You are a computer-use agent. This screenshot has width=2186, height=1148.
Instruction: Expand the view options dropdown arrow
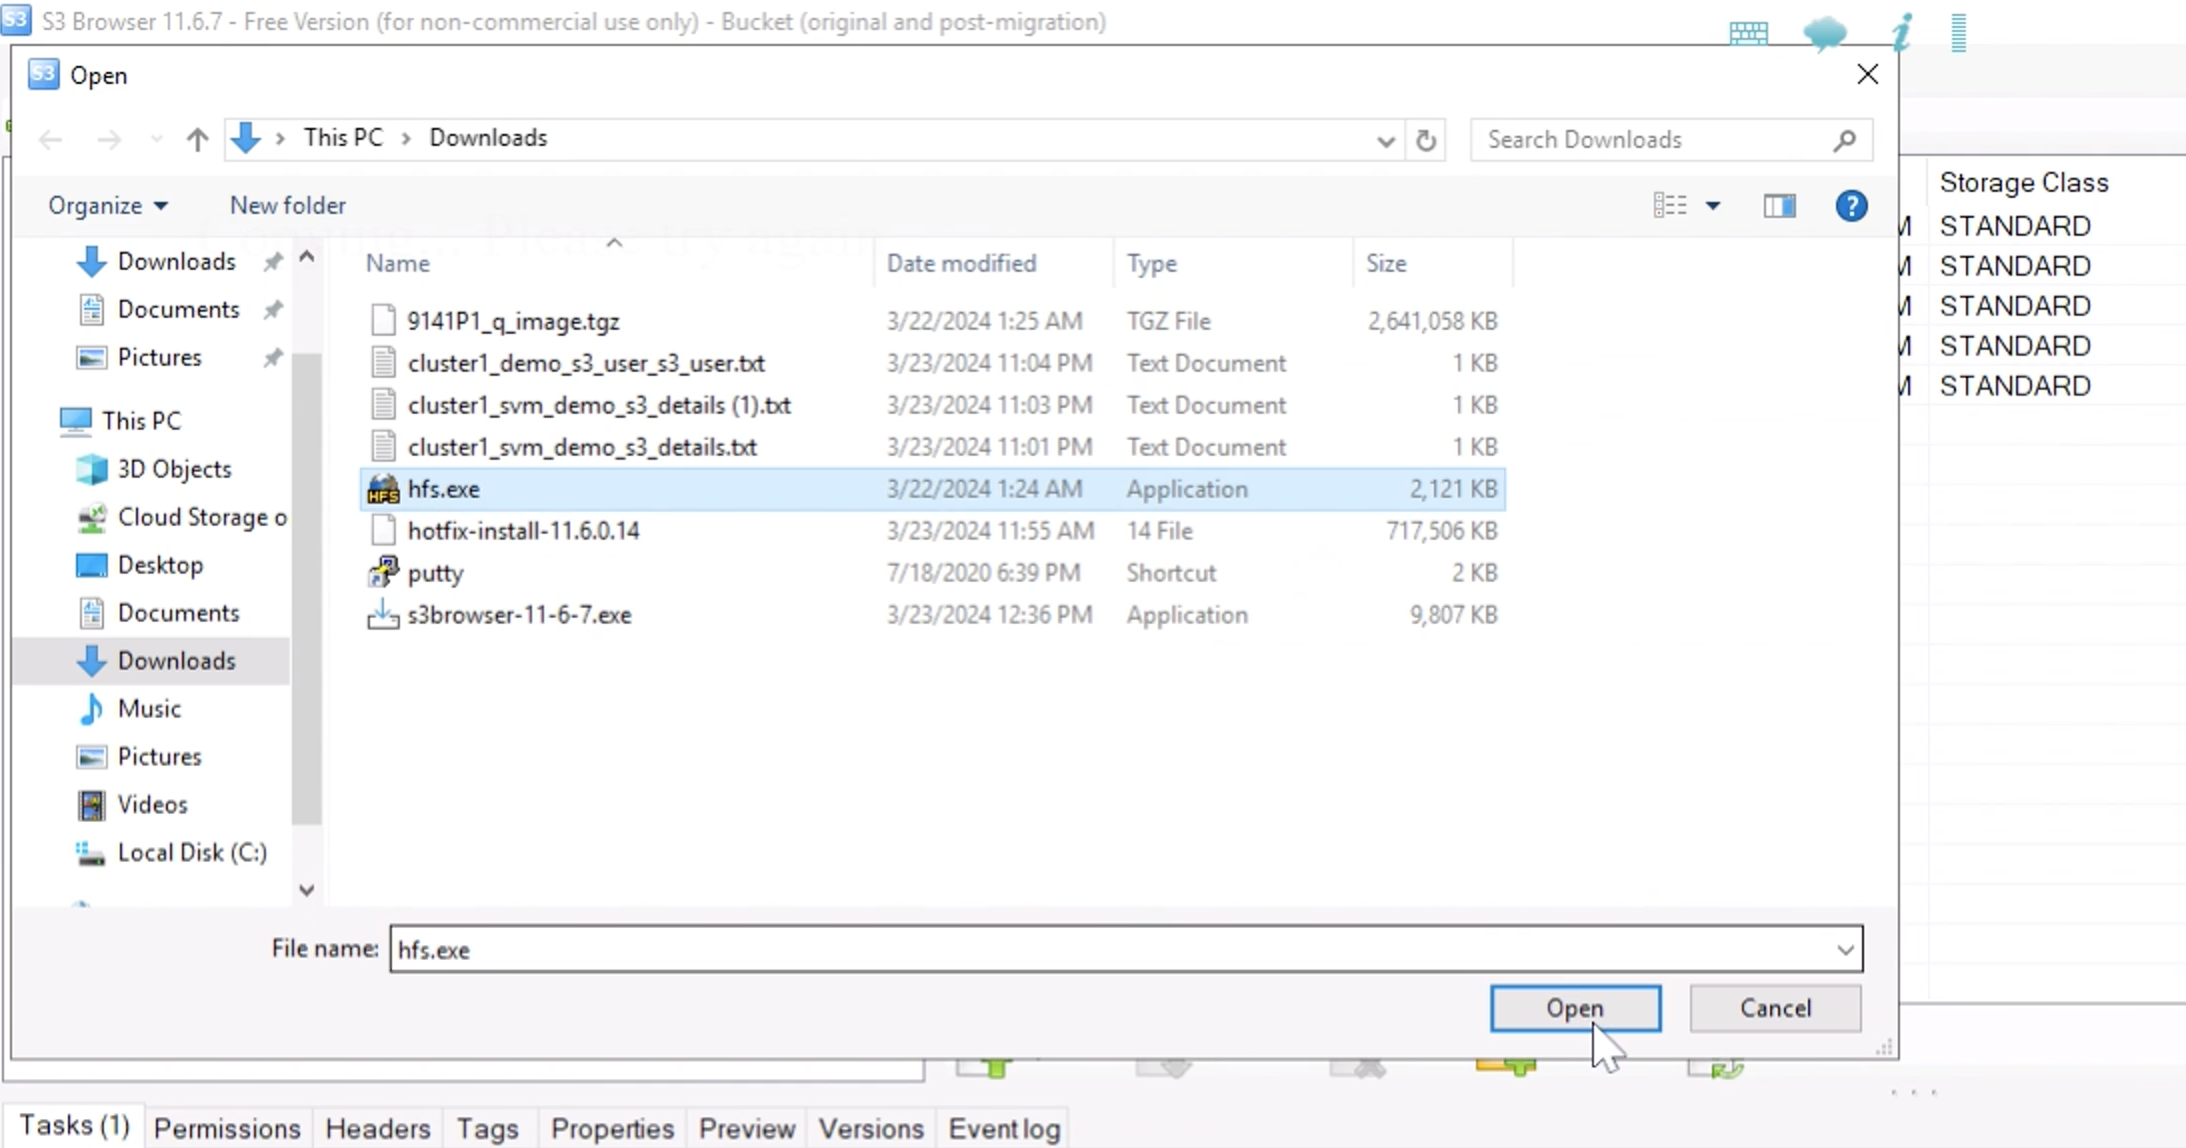pyautogui.click(x=1710, y=205)
